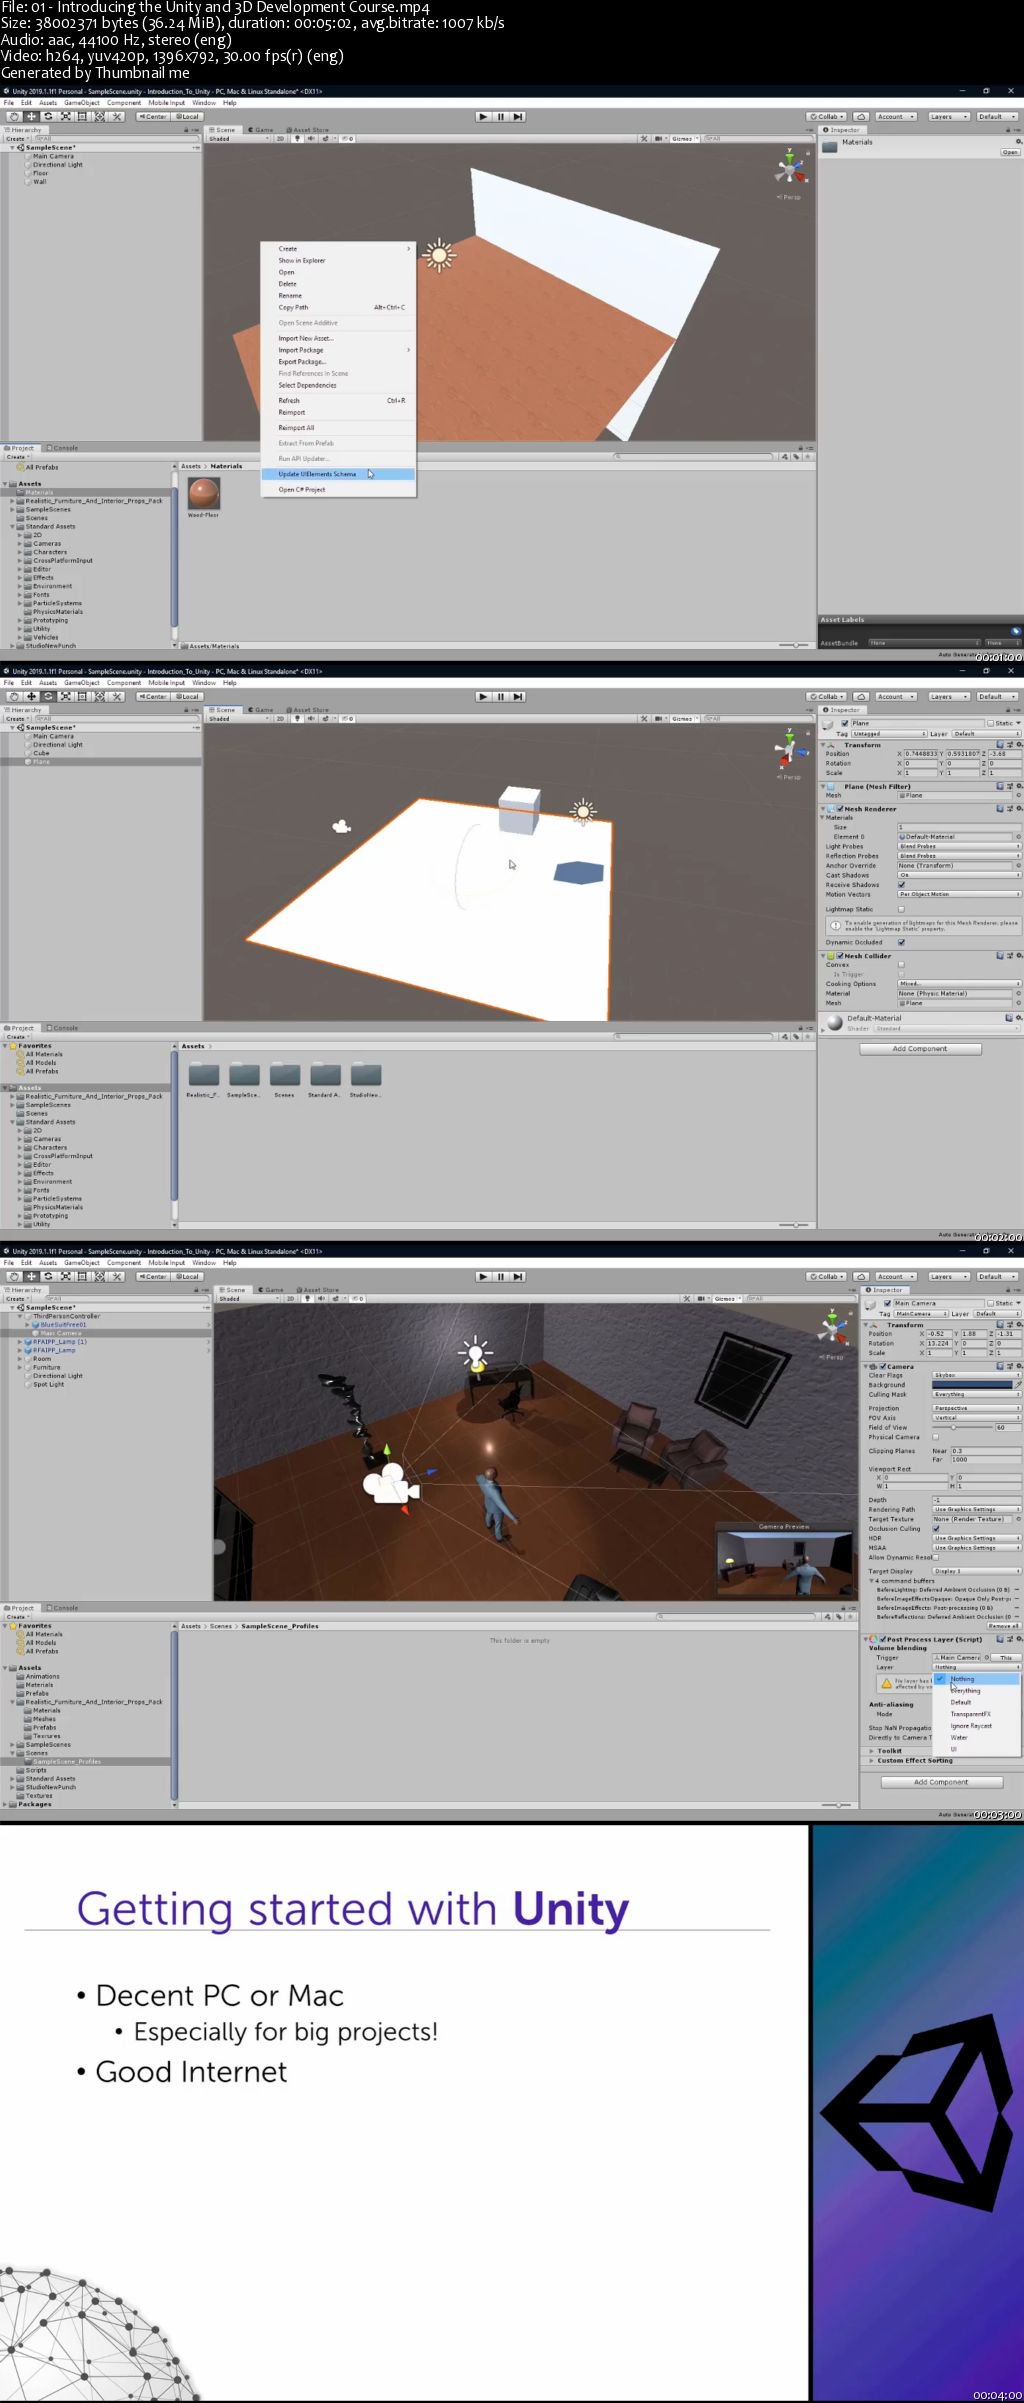Select Hand tool in window showing context menu
This screenshot has width=1024, height=2403.
click(13, 116)
